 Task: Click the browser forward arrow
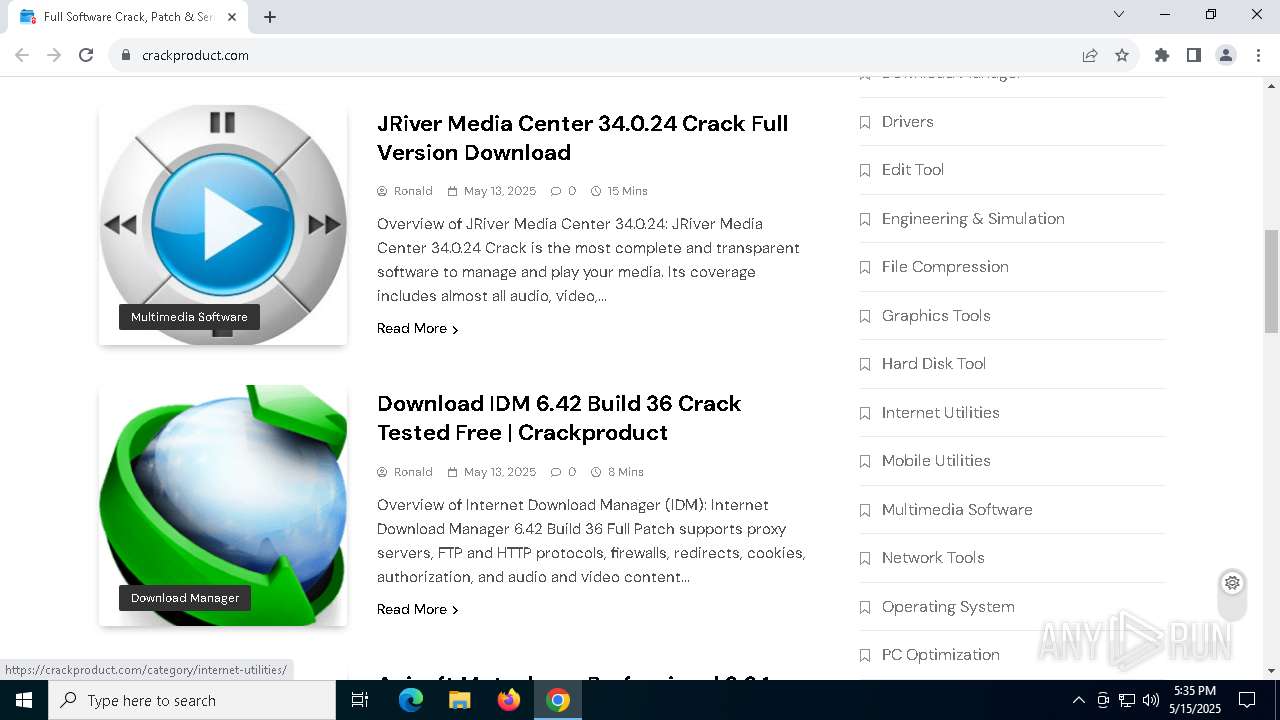54,55
